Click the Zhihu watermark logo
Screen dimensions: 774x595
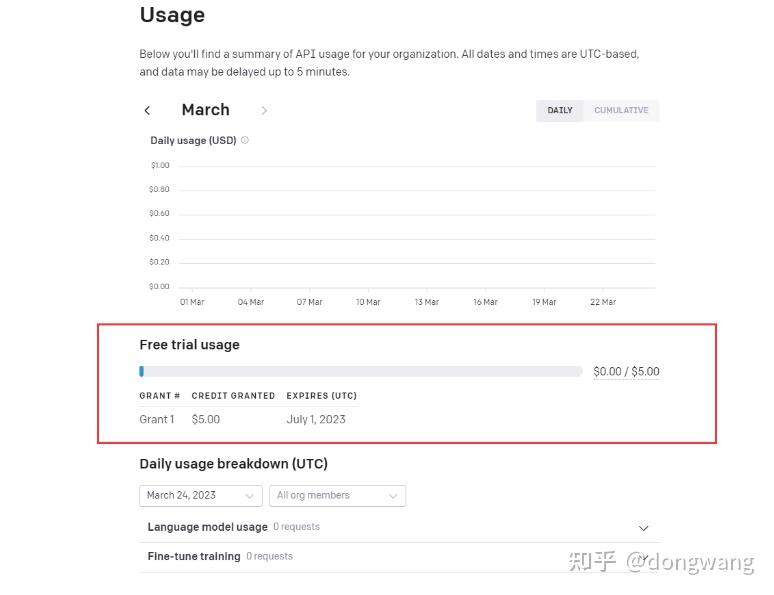coord(591,562)
